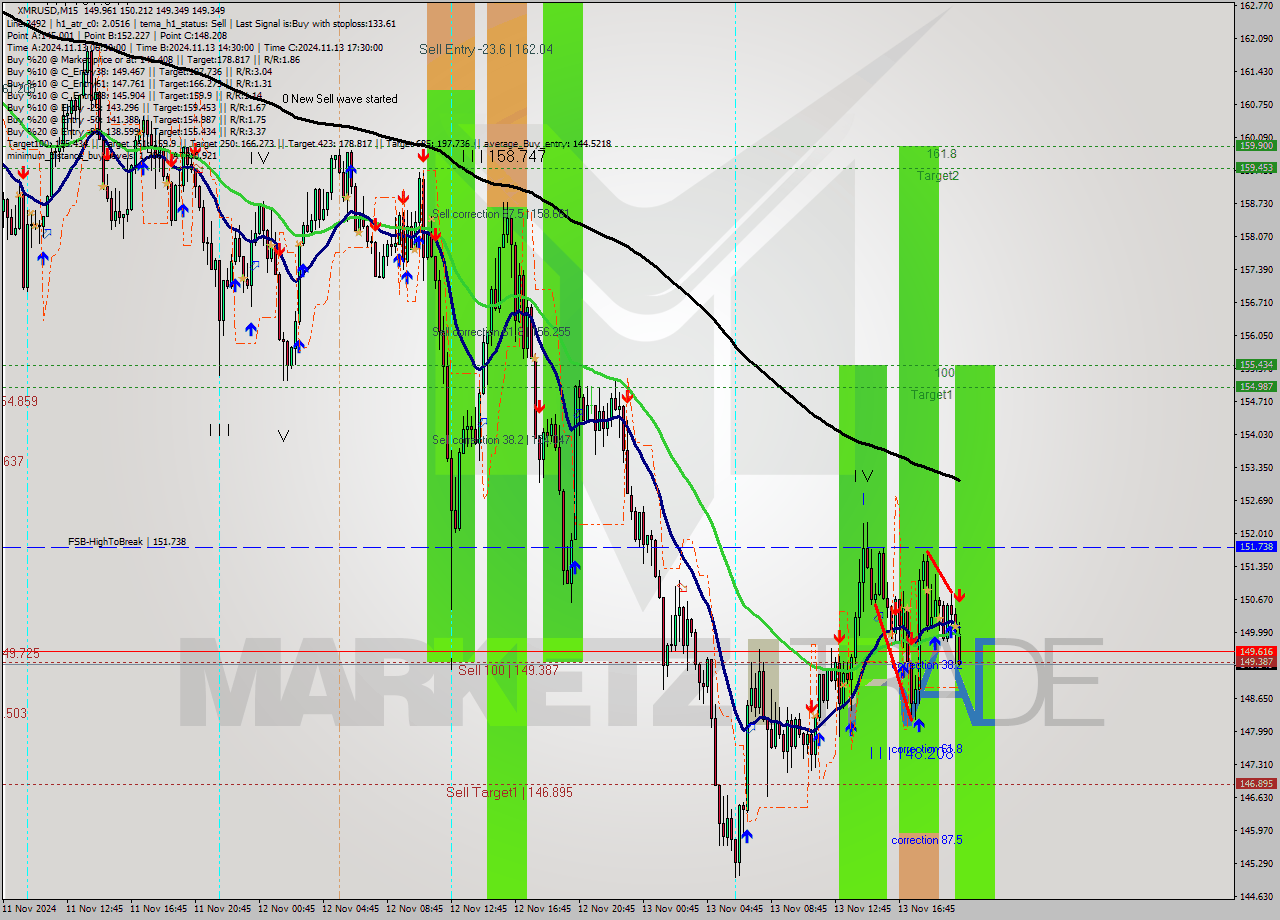Click the 152.690 price axis value

pyautogui.click(x=1255, y=501)
